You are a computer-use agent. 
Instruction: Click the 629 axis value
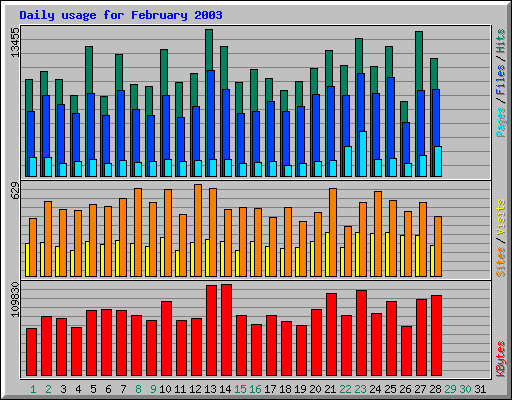15,191
